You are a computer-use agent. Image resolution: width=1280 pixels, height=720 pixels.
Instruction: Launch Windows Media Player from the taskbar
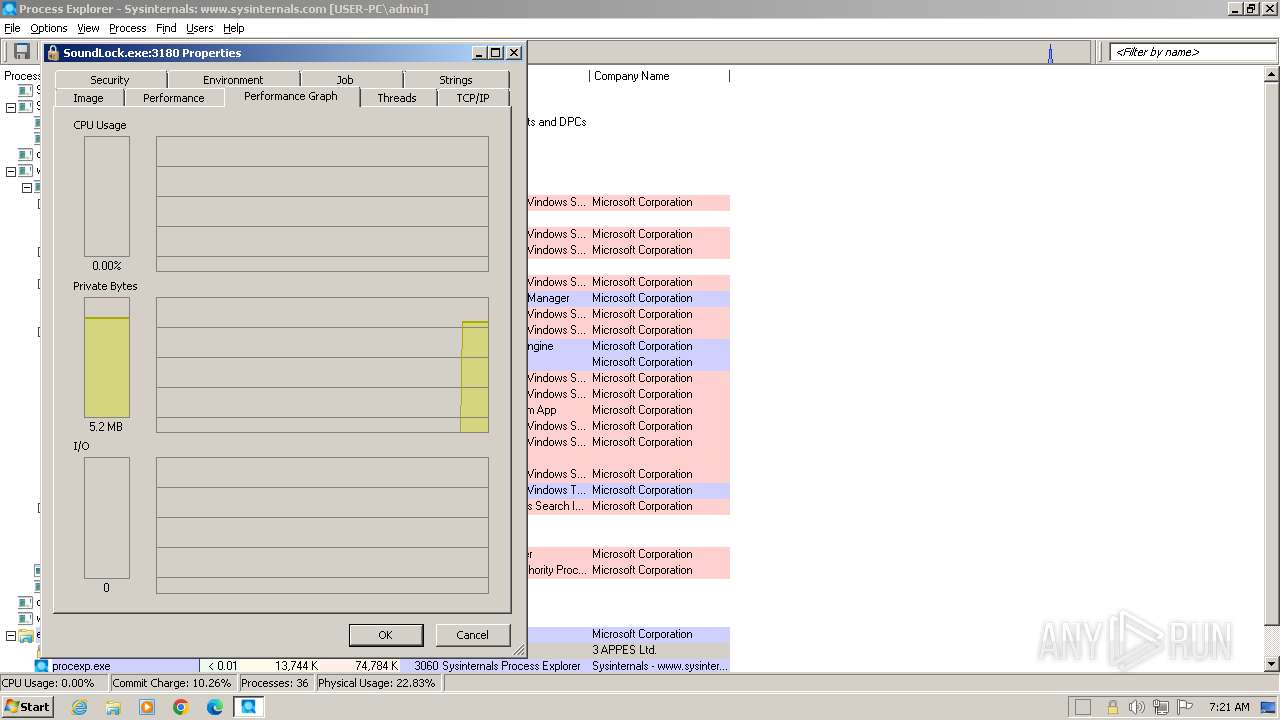[147, 707]
